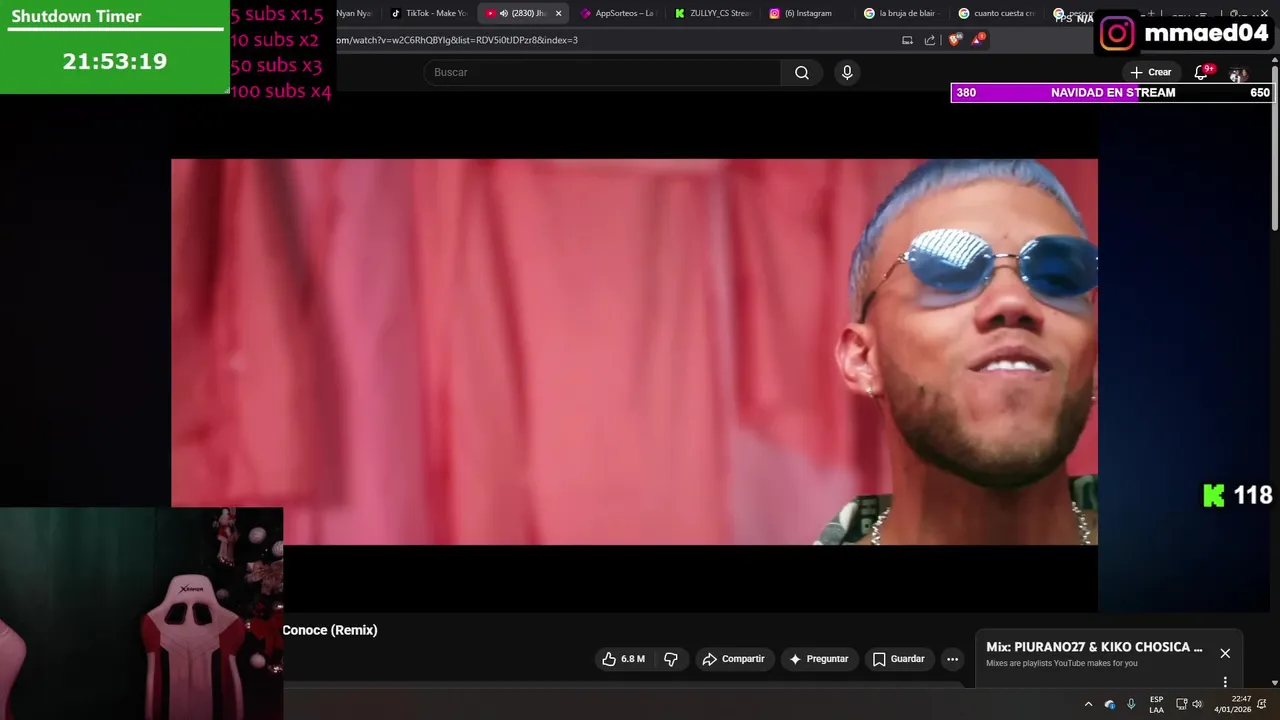Viewport: 1280px width, 720px height.
Task: Open Windows notification center bell
Action: click(x=1262, y=704)
